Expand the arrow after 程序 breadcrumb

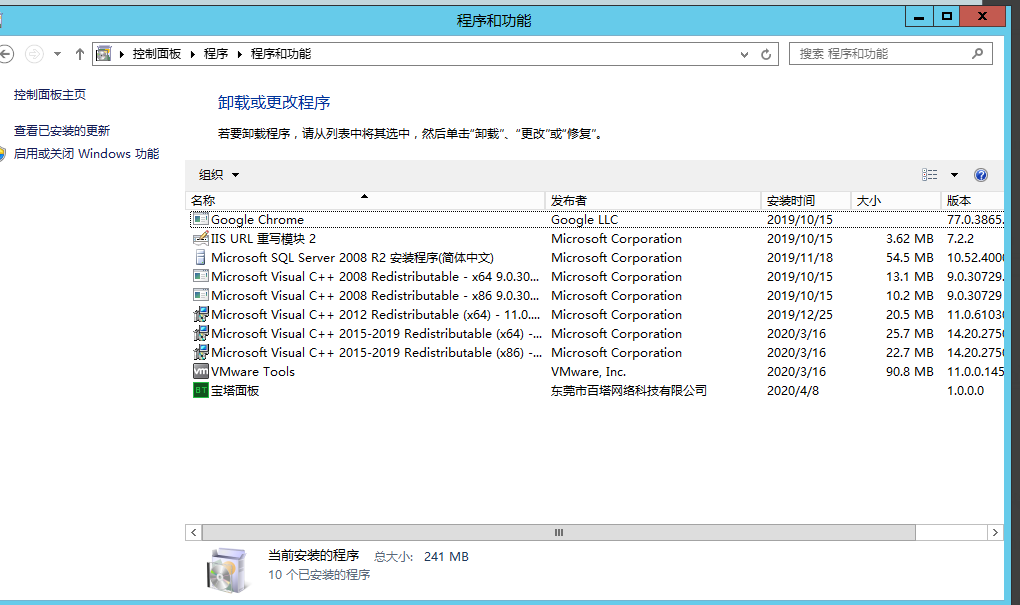point(239,54)
